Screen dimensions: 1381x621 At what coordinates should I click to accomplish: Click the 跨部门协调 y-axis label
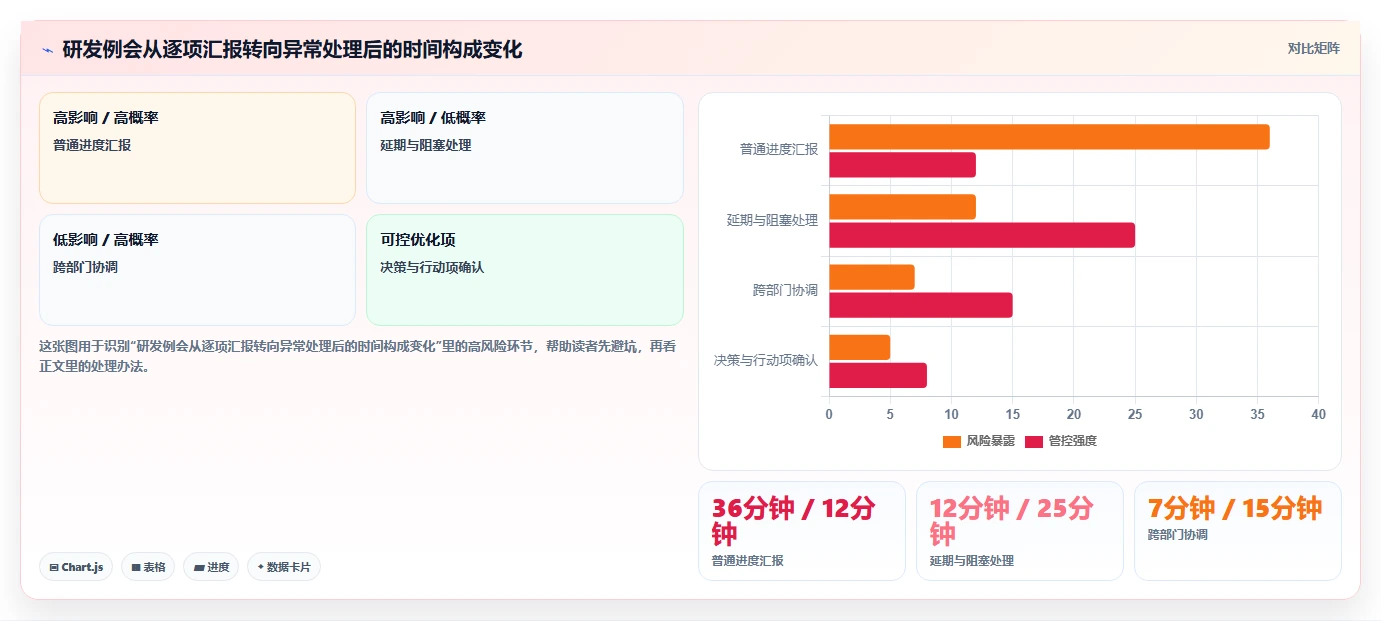tap(786, 290)
